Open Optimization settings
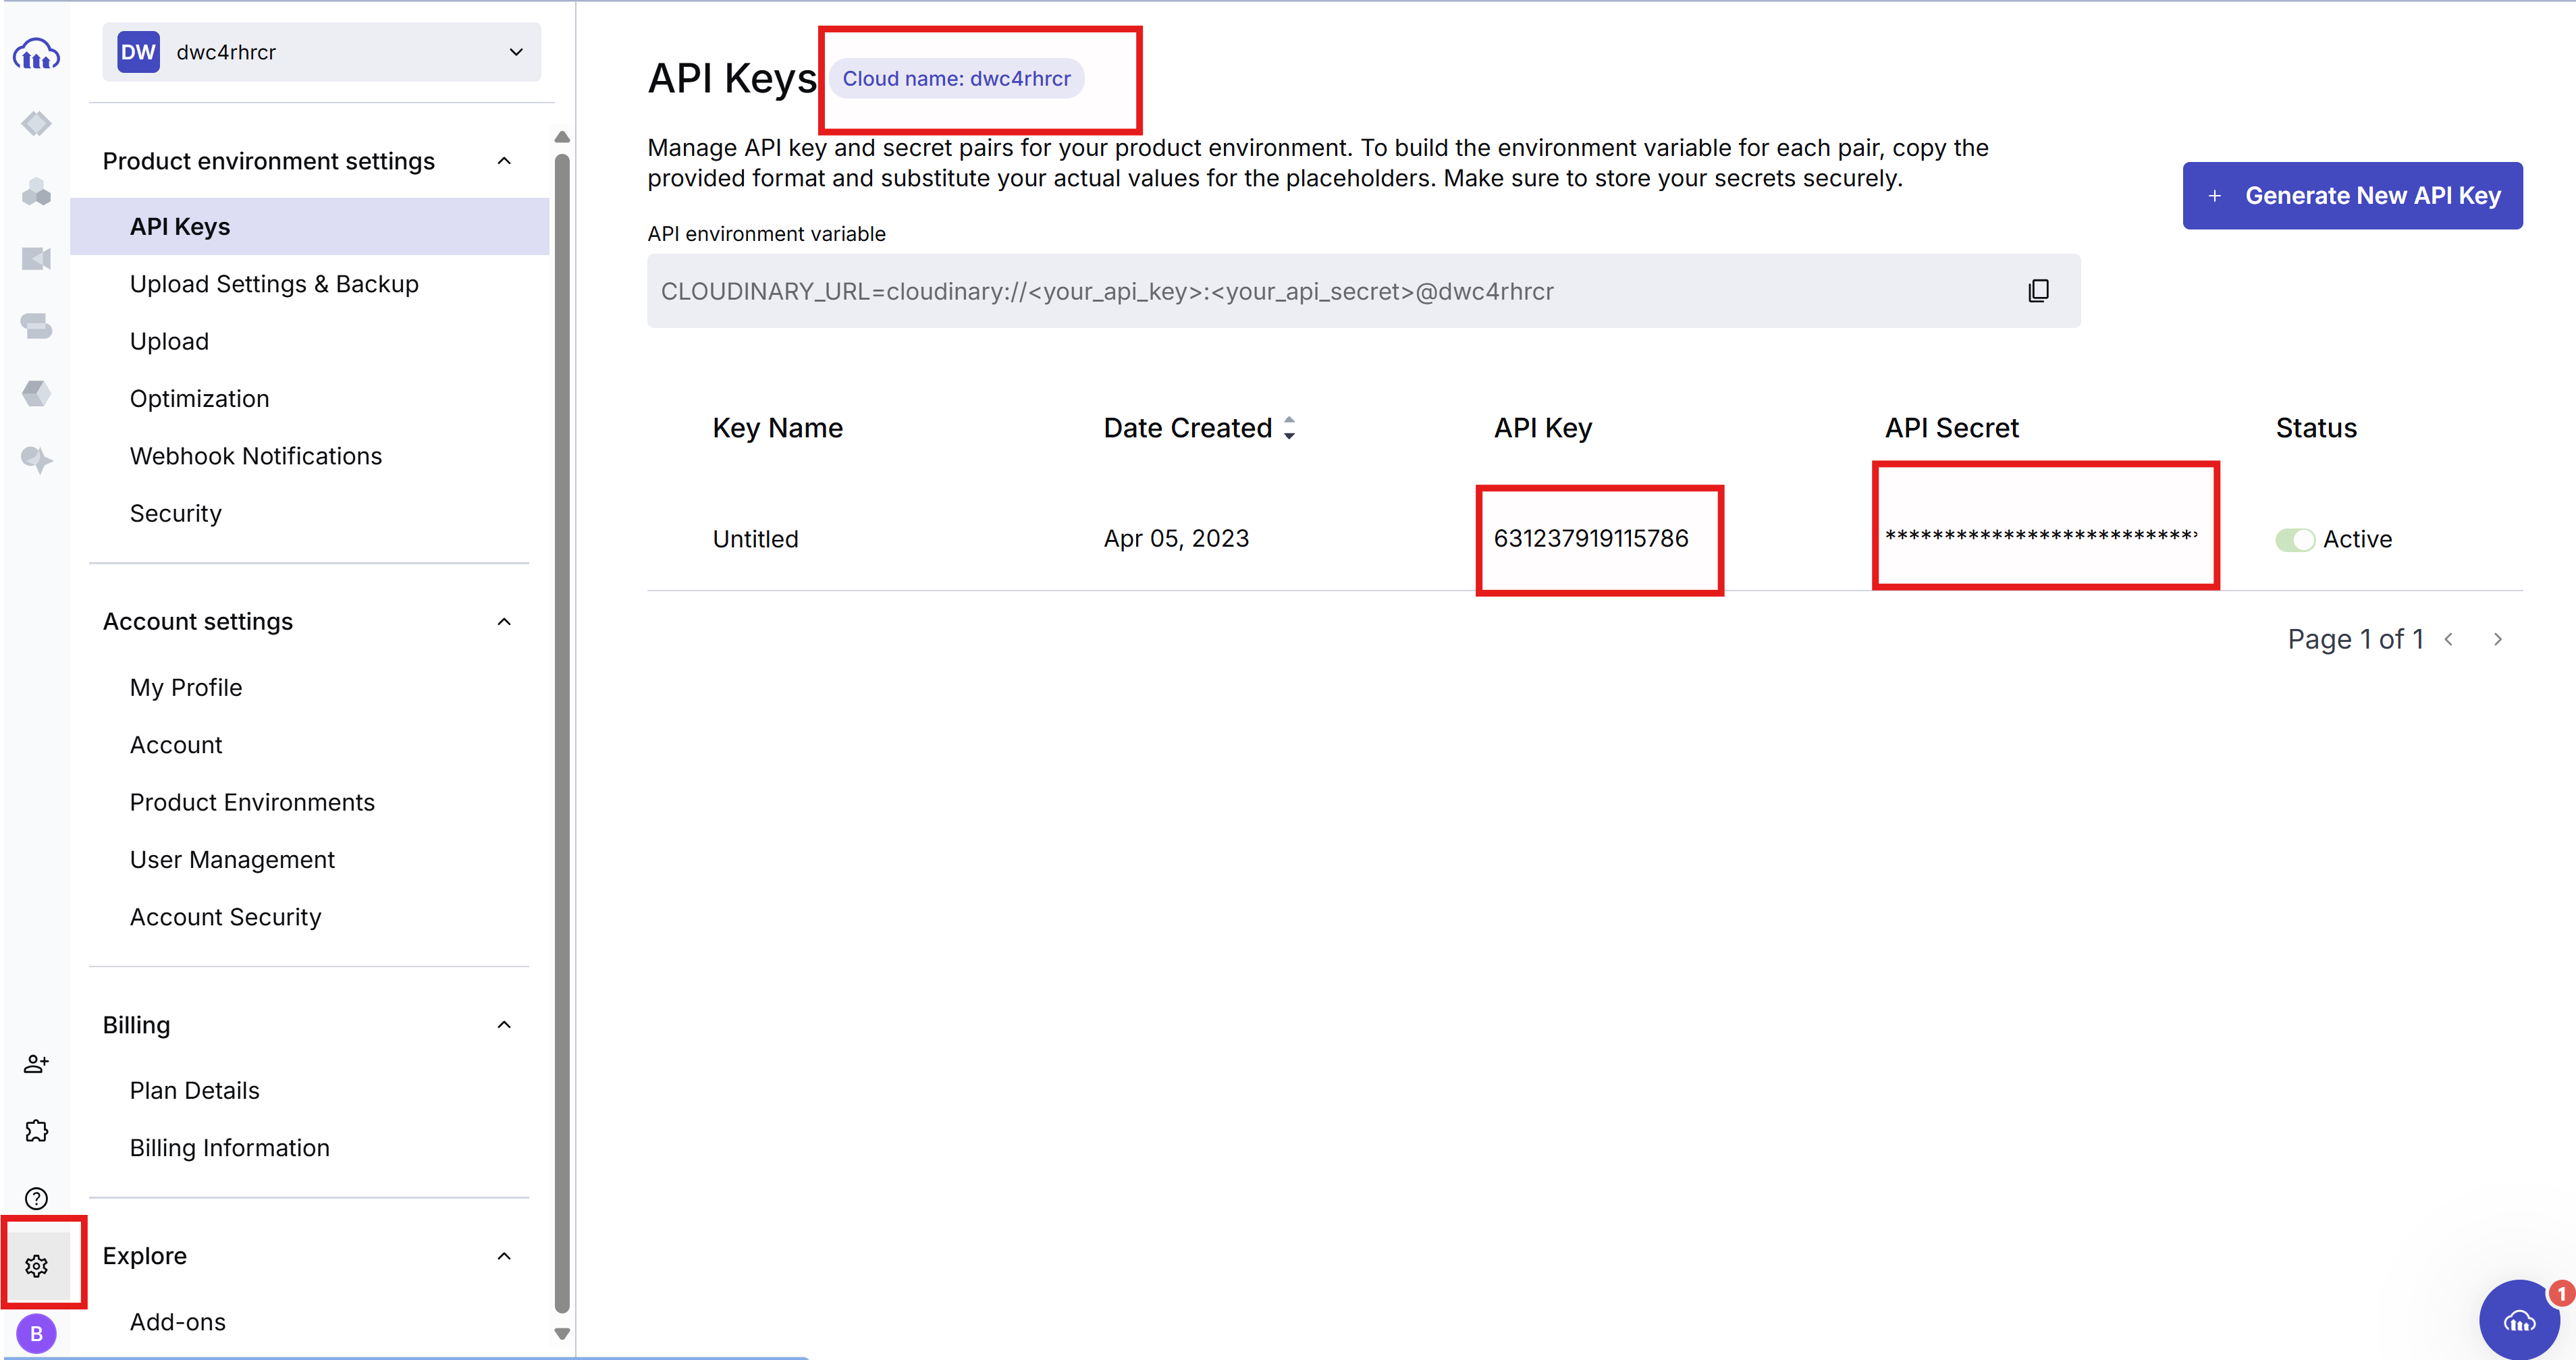 (x=199, y=399)
